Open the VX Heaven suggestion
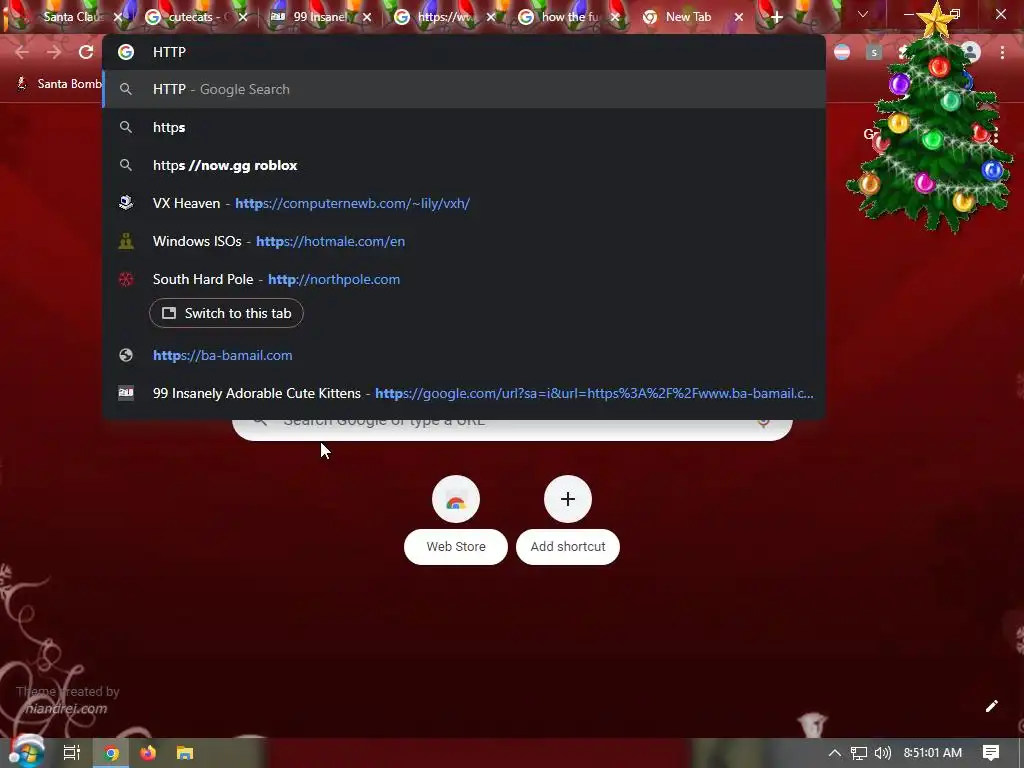The image size is (1024, 768). click(464, 203)
